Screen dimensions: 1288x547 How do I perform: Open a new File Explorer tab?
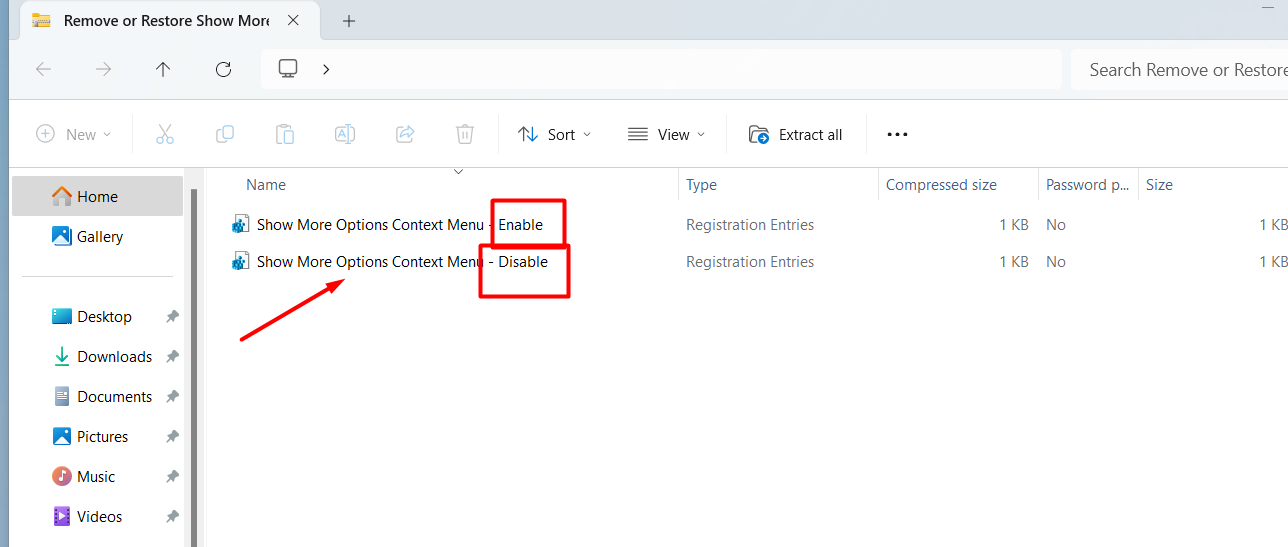[x=349, y=21]
